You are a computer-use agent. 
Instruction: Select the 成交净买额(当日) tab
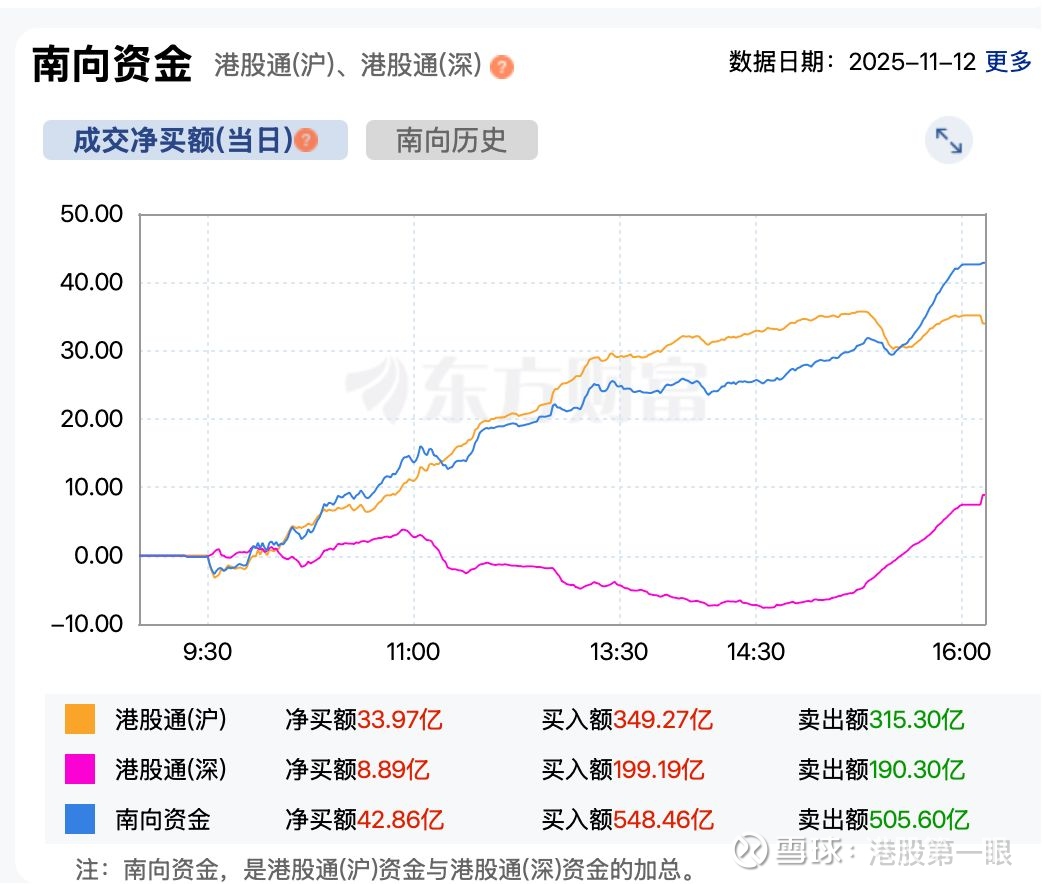click(183, 140)
